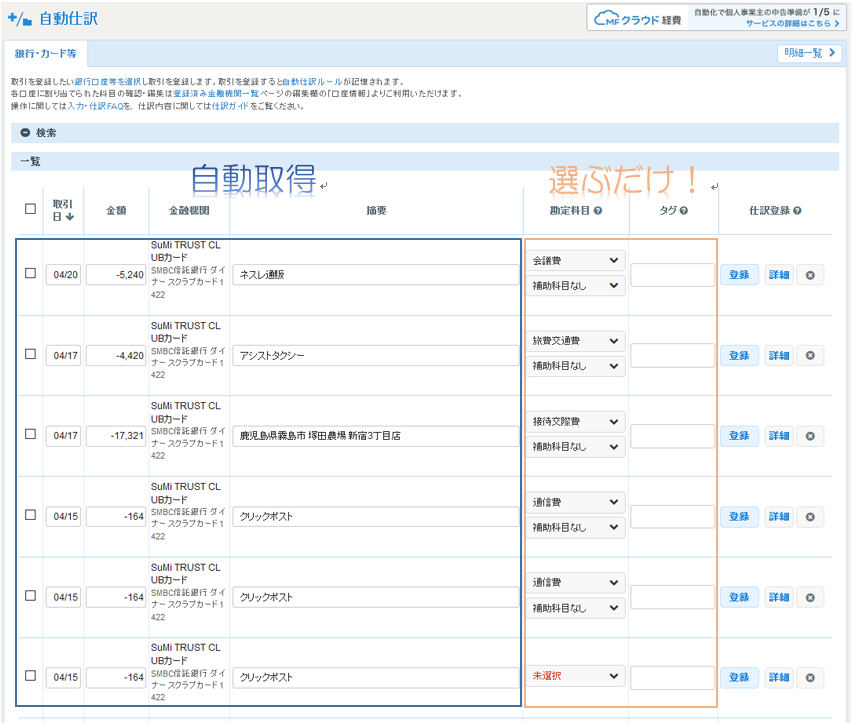Screen dimensions: 853x724
Task: Click the 金融機関 column header
Action: point(189,211)
